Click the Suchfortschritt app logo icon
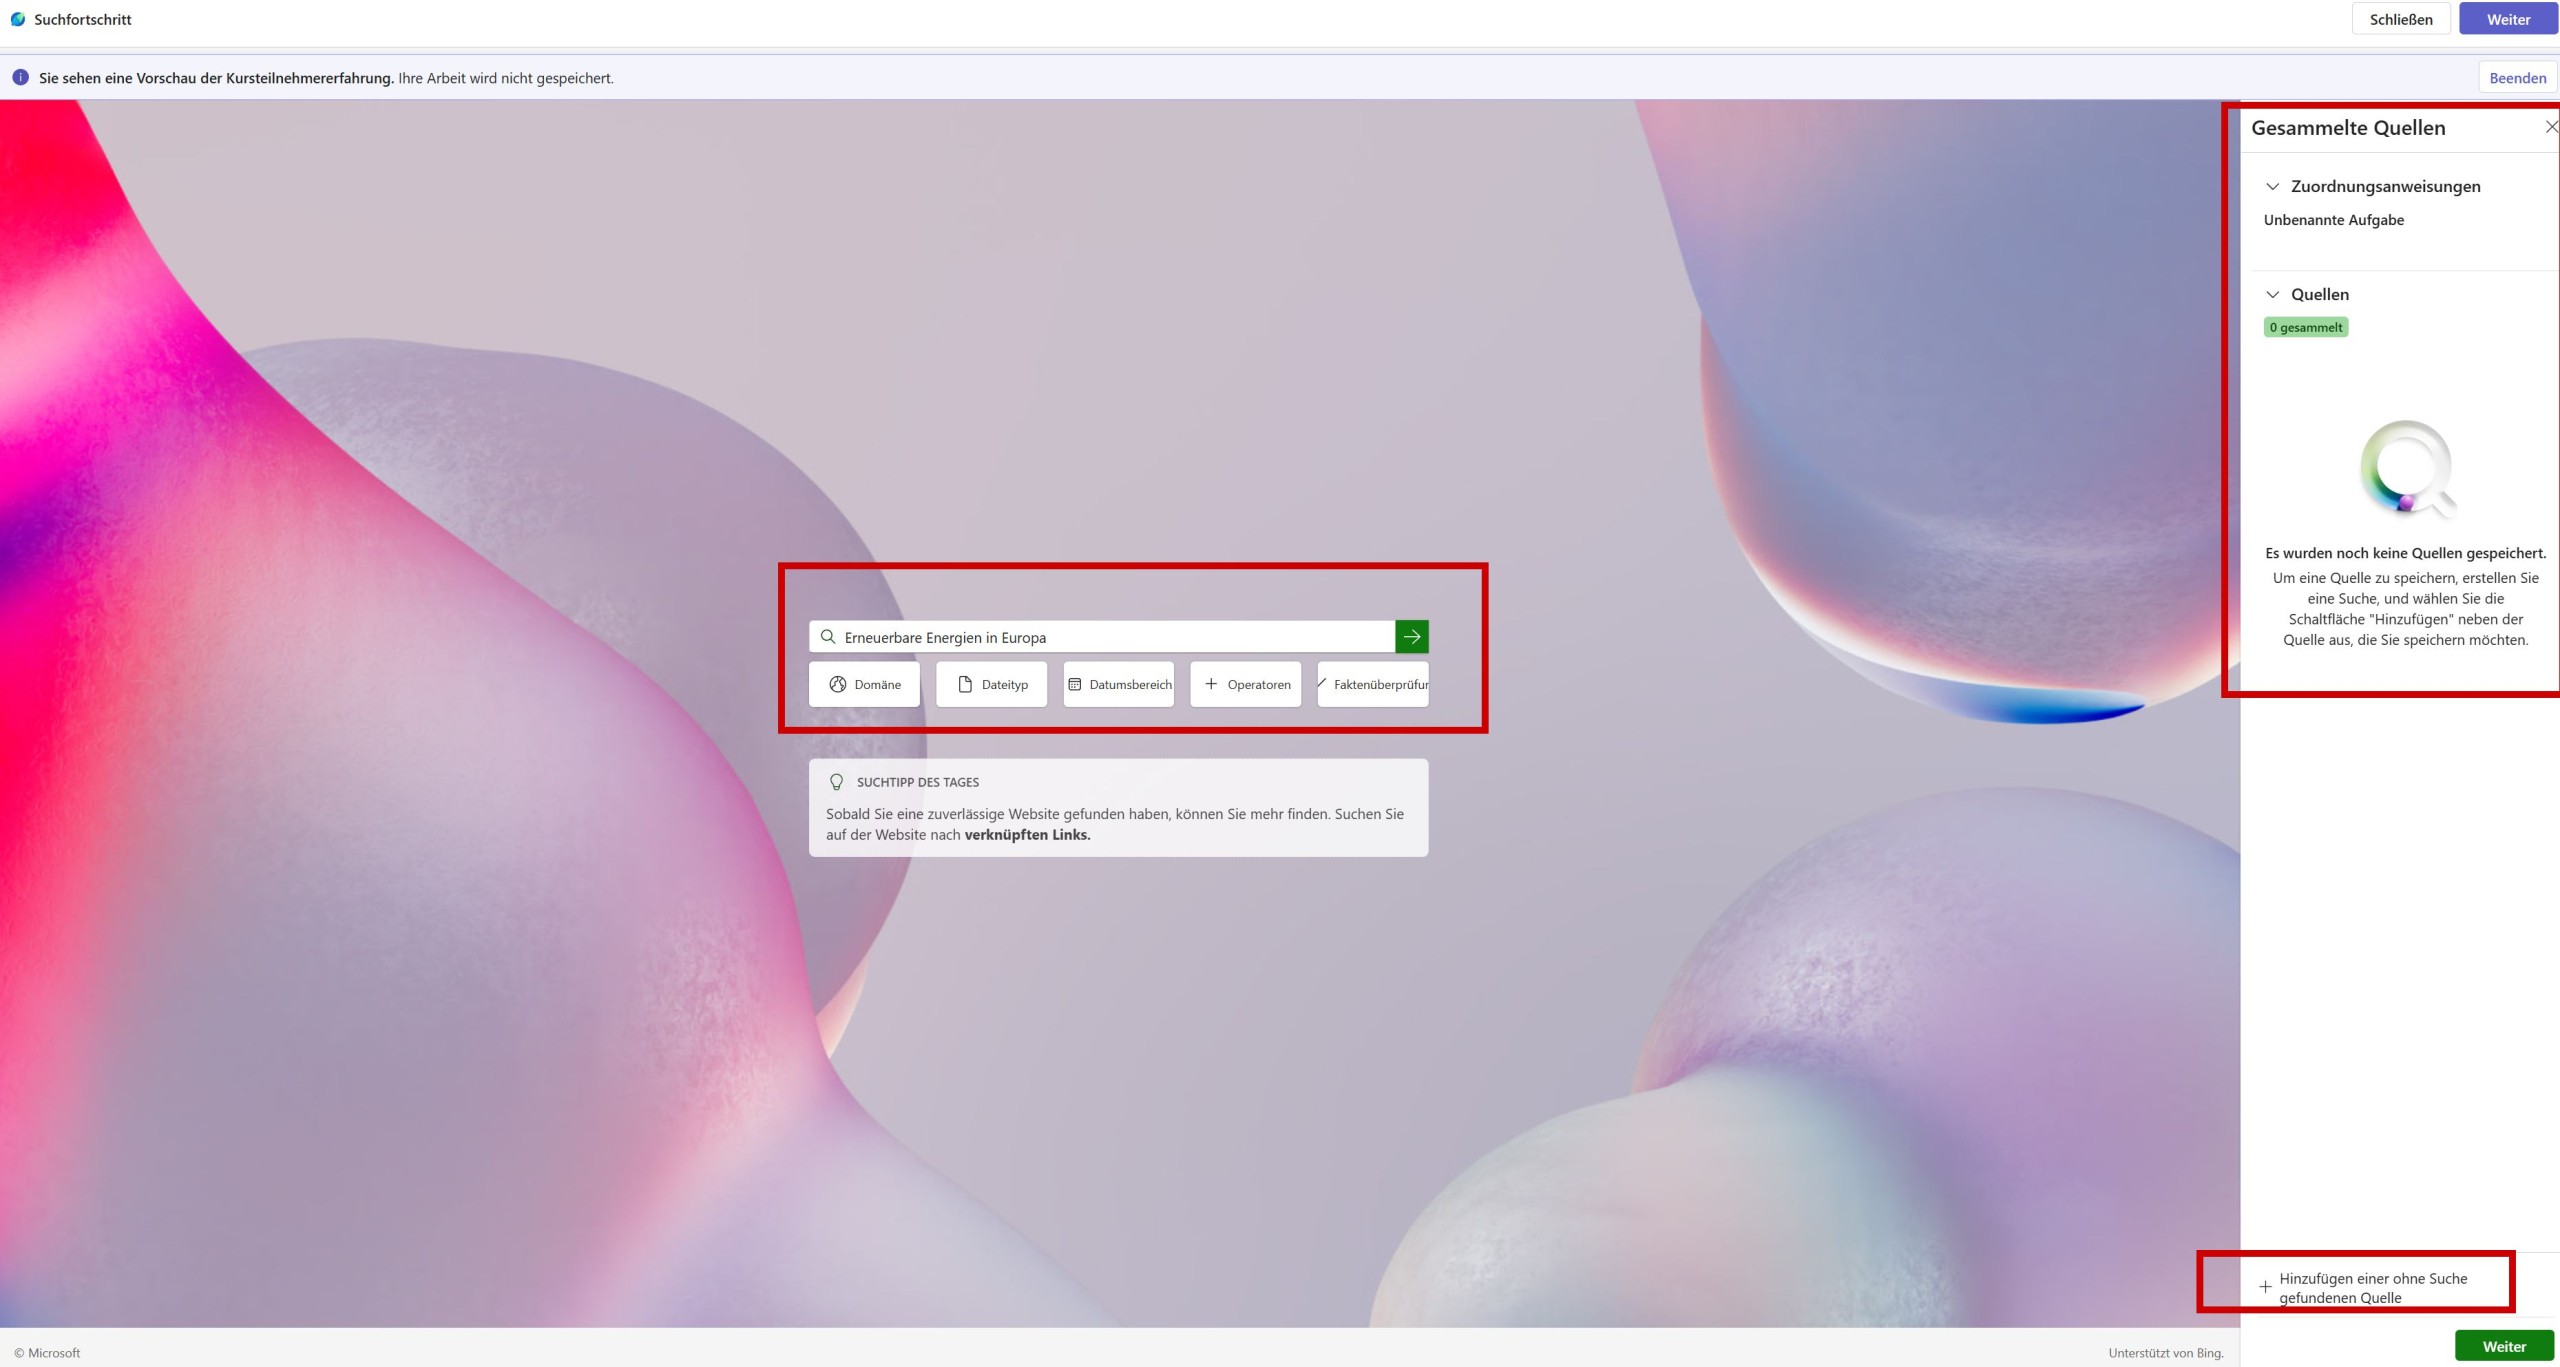This screenshot has width=2560, height=1367. [18, 19]
